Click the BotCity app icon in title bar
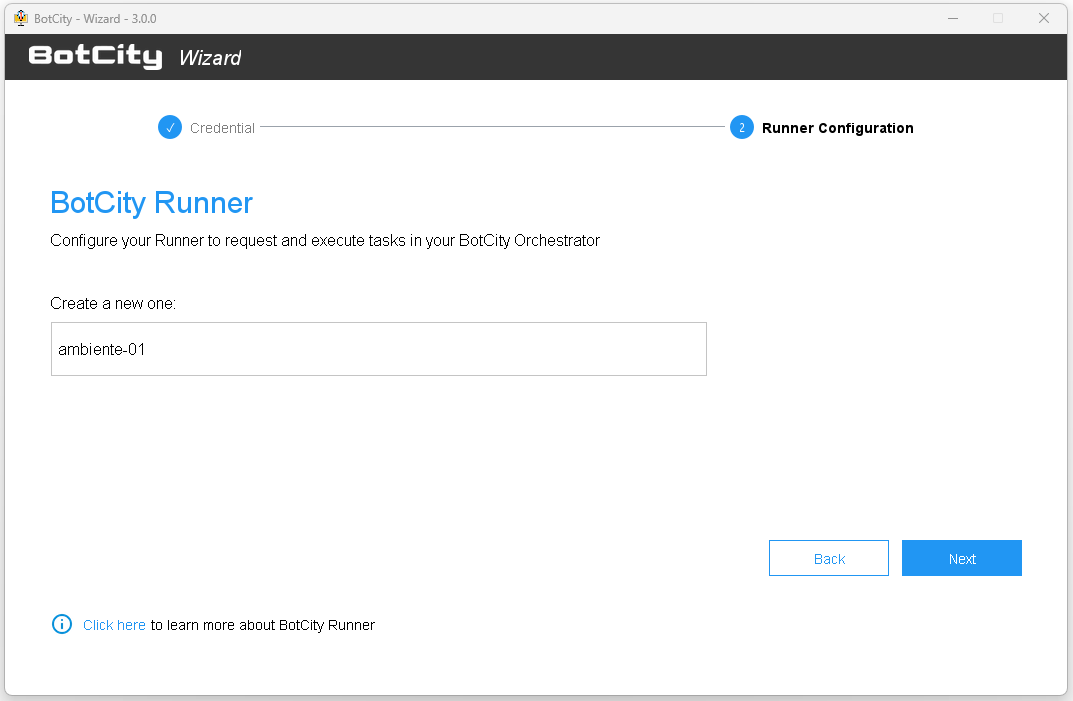 20,18
